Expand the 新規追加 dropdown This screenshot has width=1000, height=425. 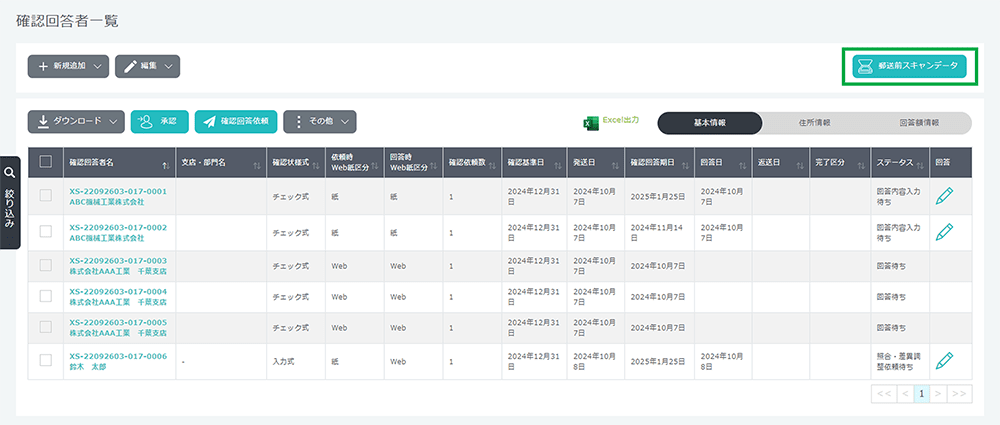click(68, 67)
